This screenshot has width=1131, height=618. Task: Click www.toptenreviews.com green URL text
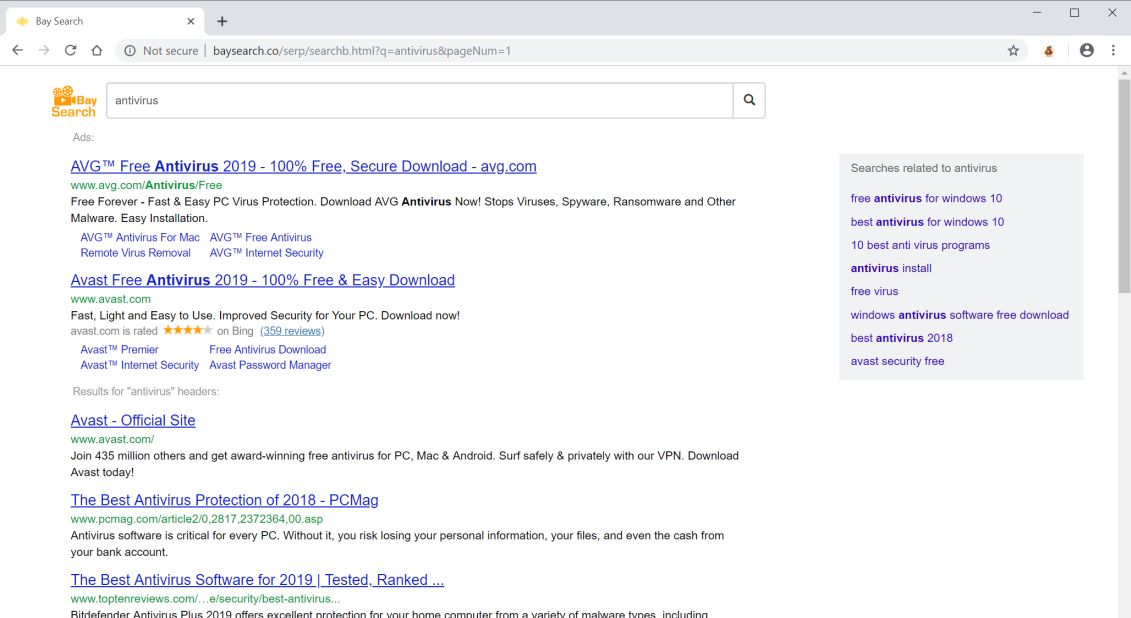click(206, 599)
